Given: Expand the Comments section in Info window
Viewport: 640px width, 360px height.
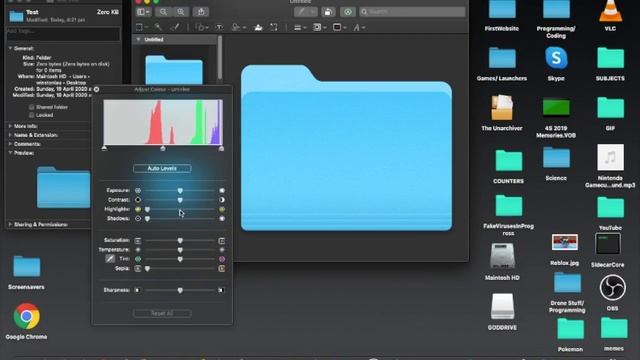Looking at the screenshot, I should pos(10,144).
